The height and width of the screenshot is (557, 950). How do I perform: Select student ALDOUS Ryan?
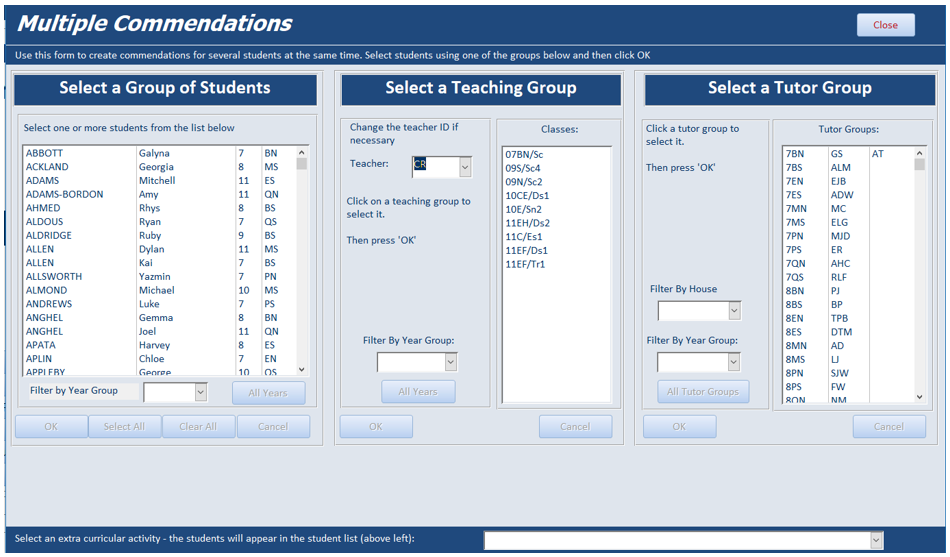[159, 222]
